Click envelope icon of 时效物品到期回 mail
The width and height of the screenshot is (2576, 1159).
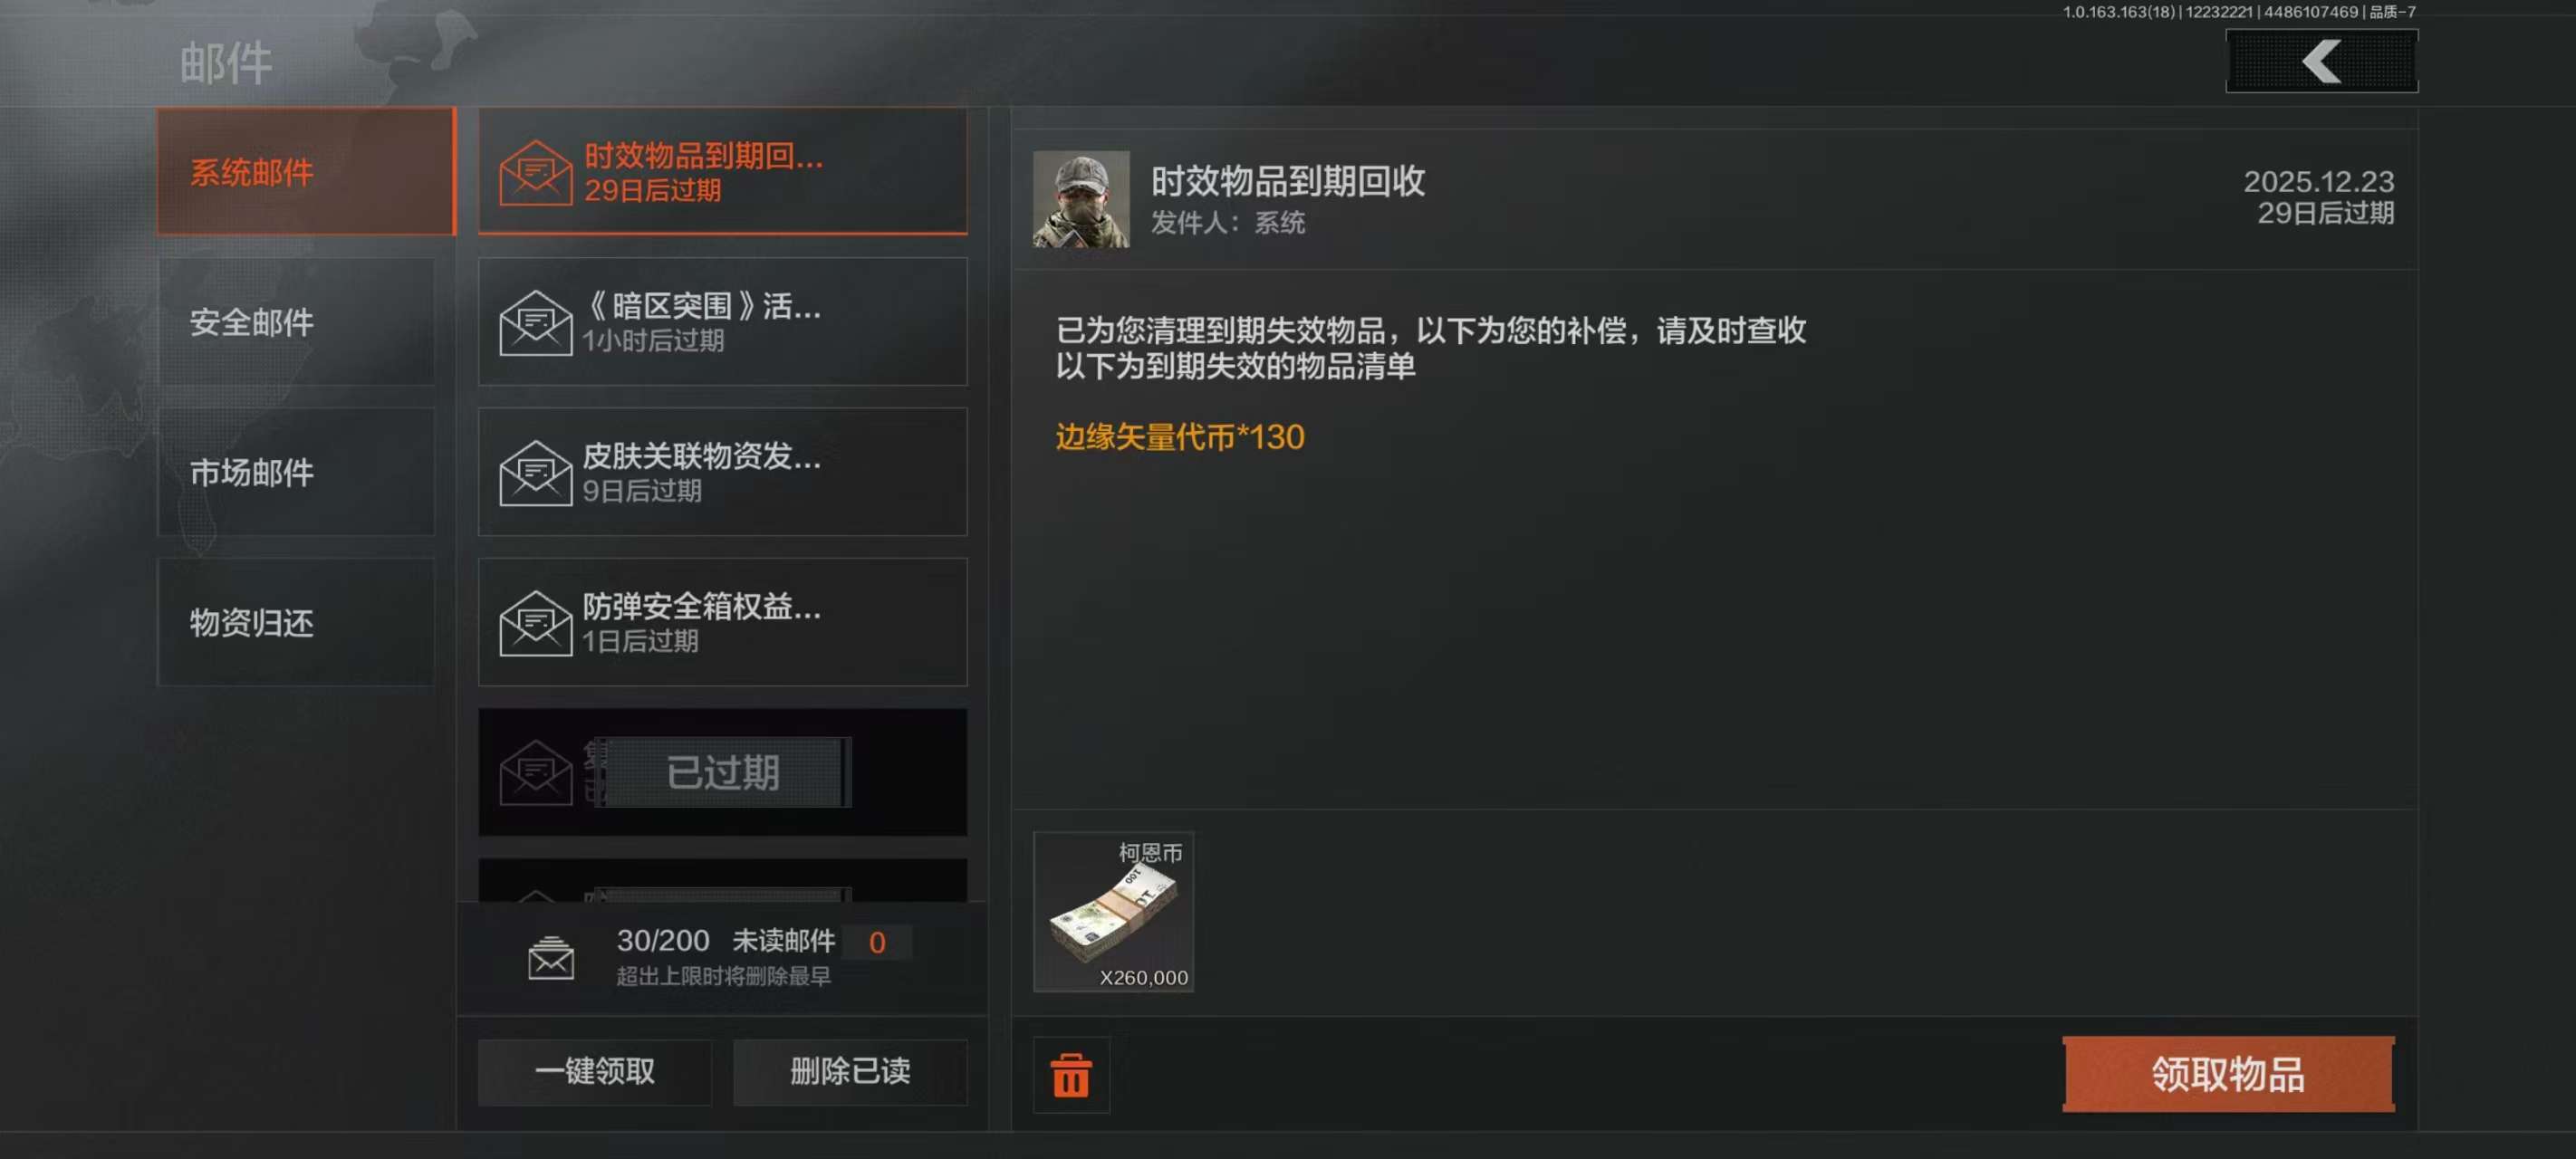click(536, 173)
